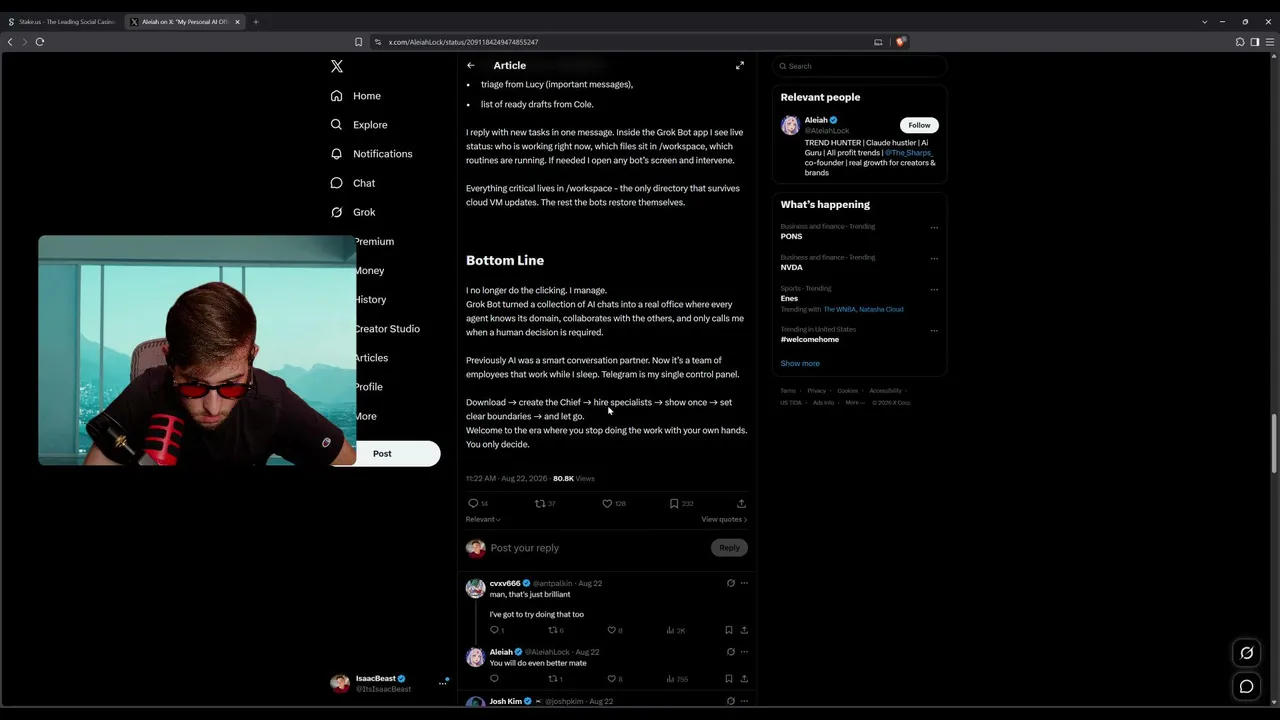Viewport: 1280px width, 720px height.
Task: Click the reply icon on the article
Action: [x=473, y=504]
